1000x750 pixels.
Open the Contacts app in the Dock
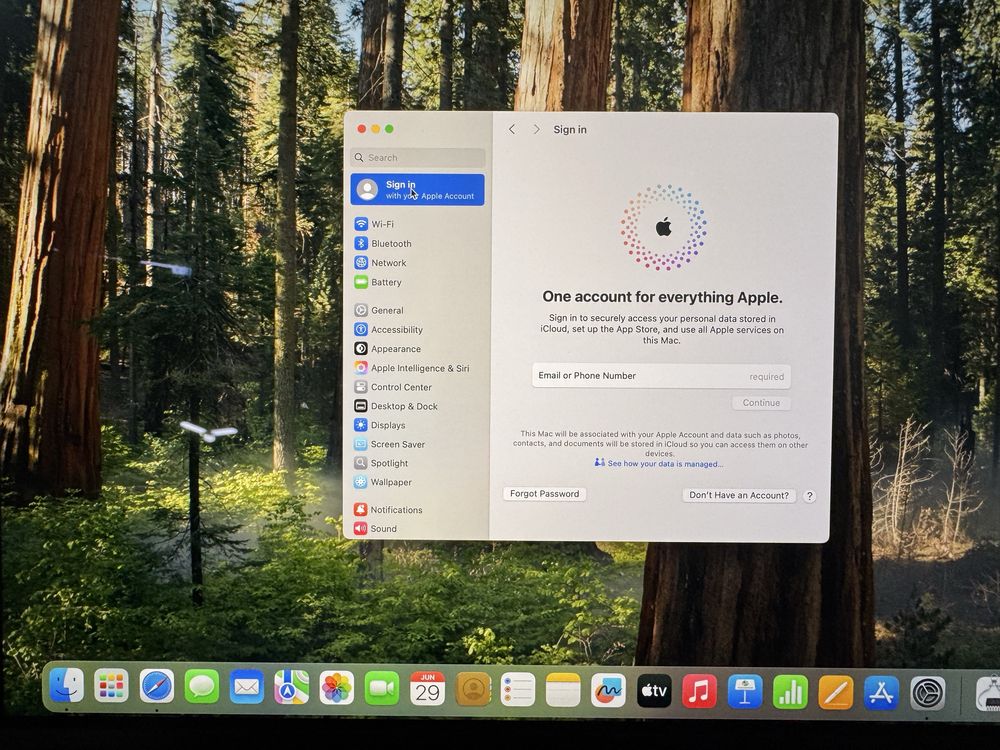(473, 689)
